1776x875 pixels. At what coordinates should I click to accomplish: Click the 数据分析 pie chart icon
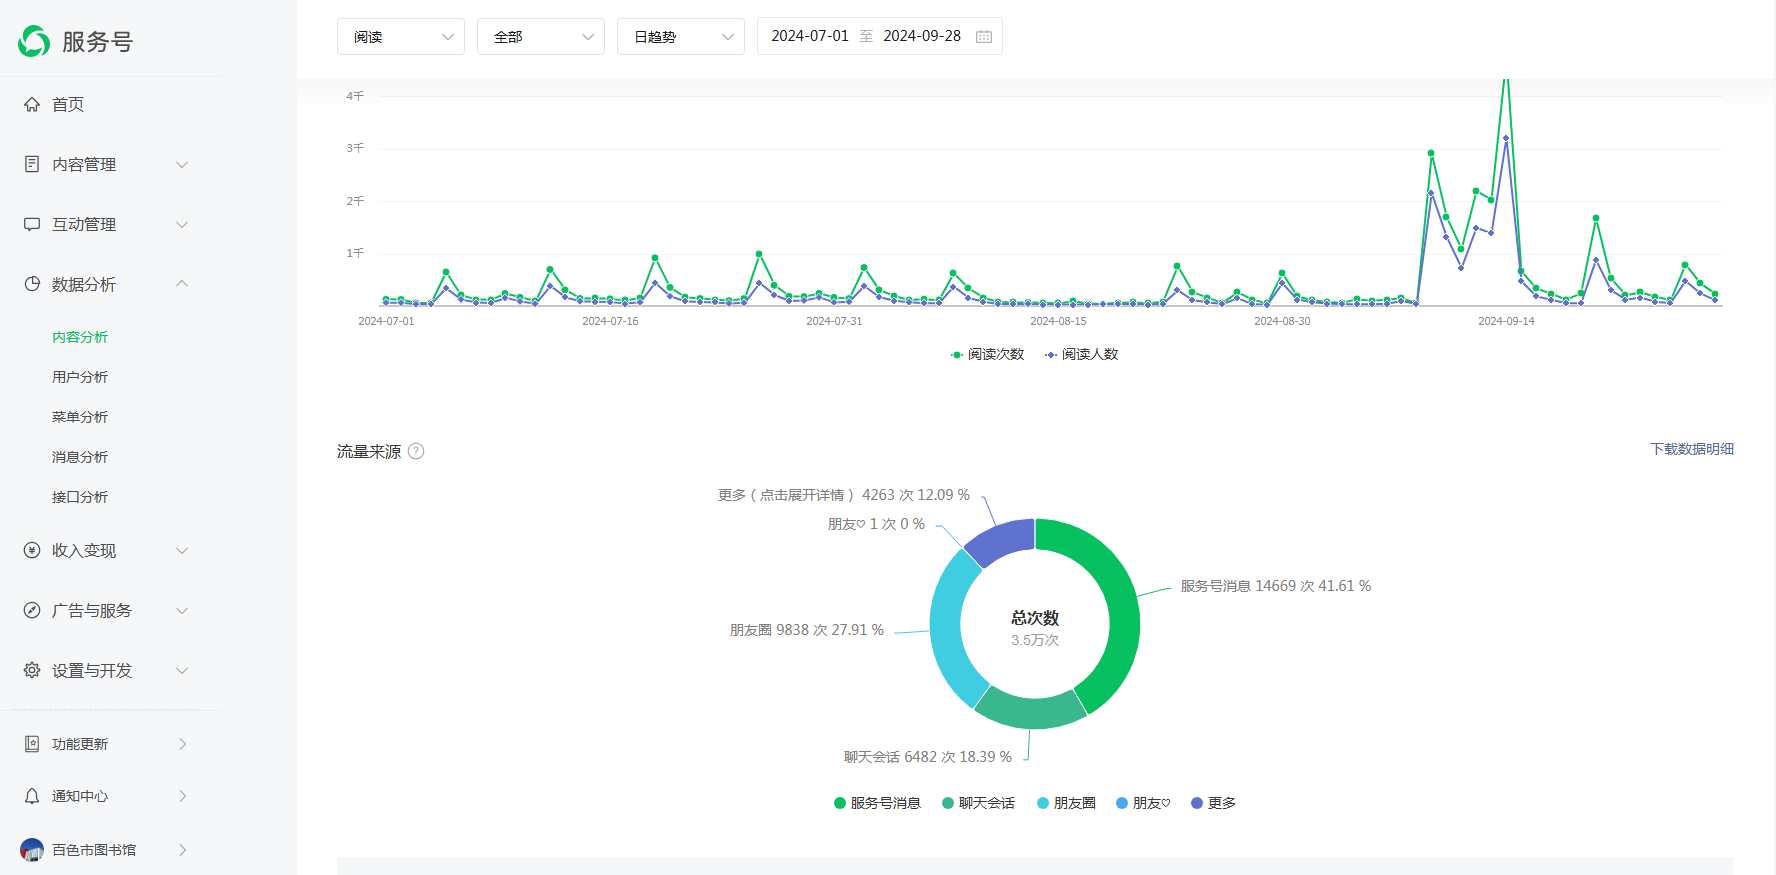[32, 284]
